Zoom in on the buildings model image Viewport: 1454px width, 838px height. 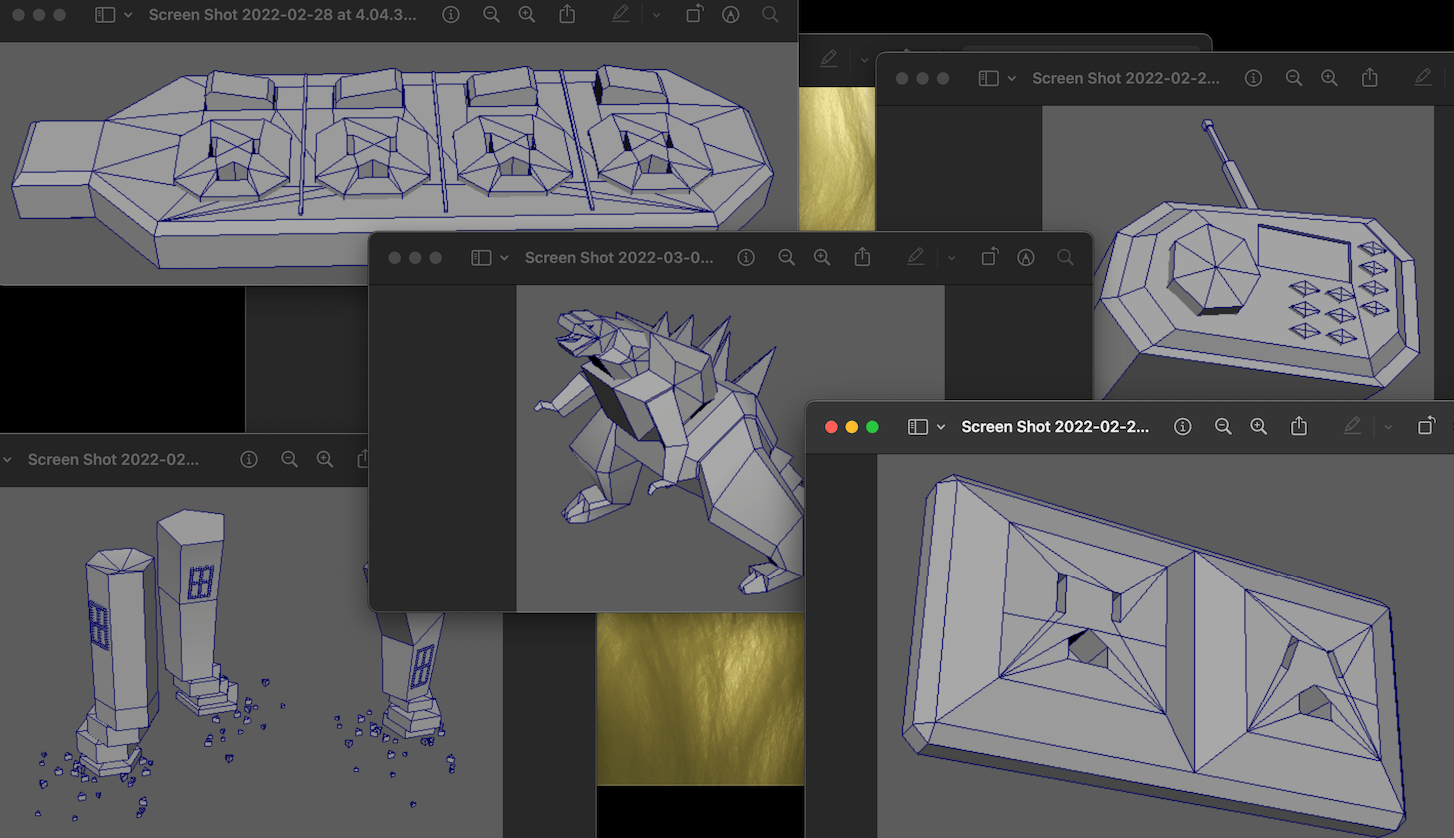[325, 460]
